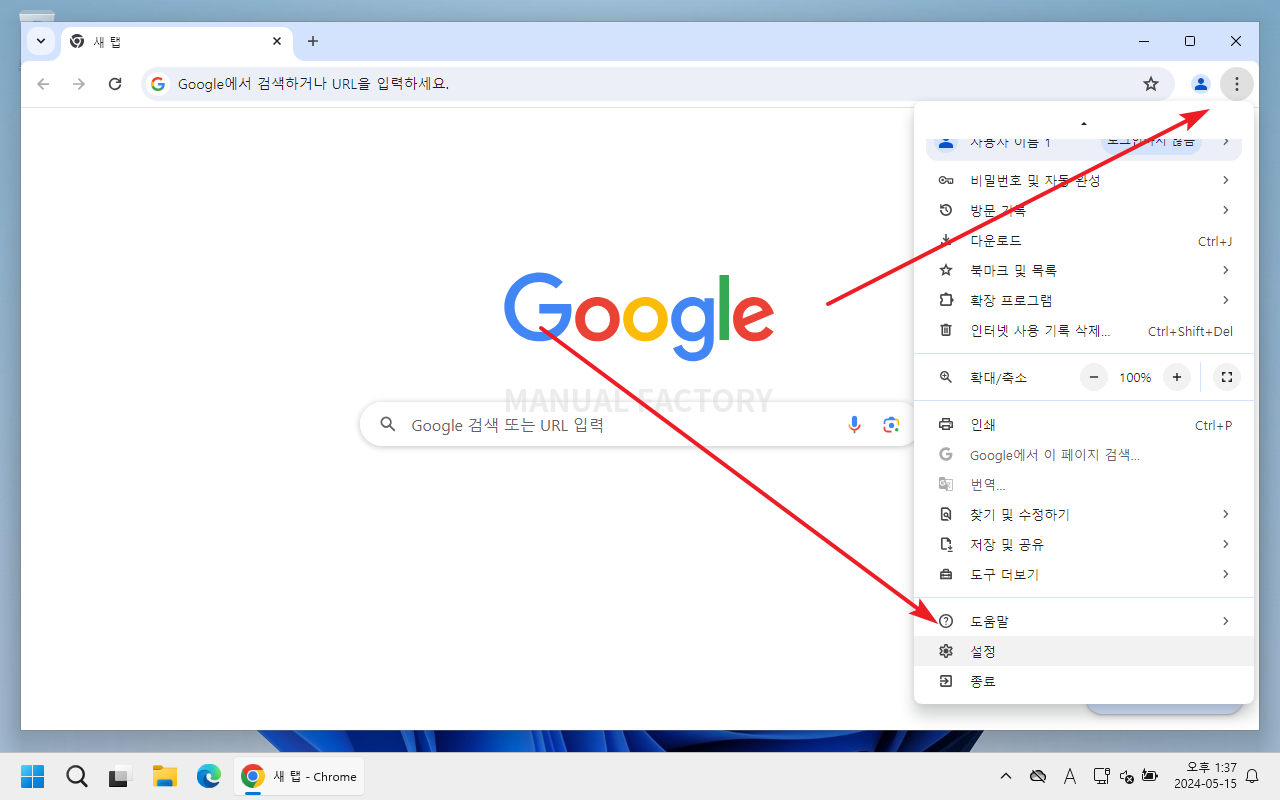Click the magnifier icon beside 확대/축소
Image resolution: width=1280 pixels, height=800 pixels.
point(946,377)
